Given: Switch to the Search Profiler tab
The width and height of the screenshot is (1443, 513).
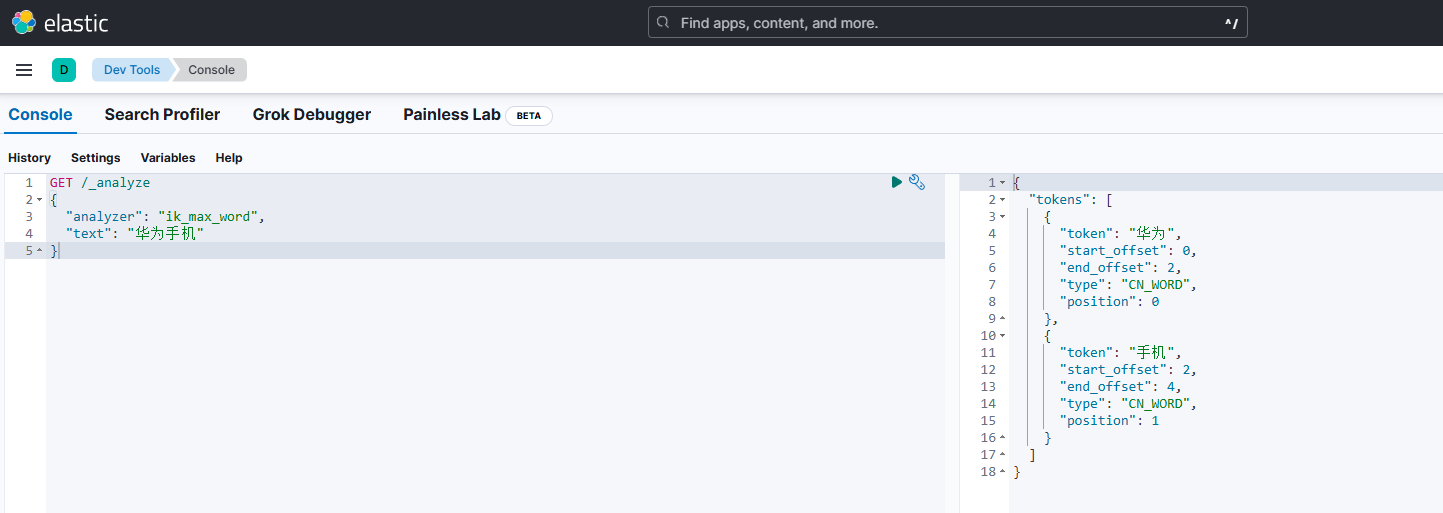Looking at the screenshot, I should point(162,115).
